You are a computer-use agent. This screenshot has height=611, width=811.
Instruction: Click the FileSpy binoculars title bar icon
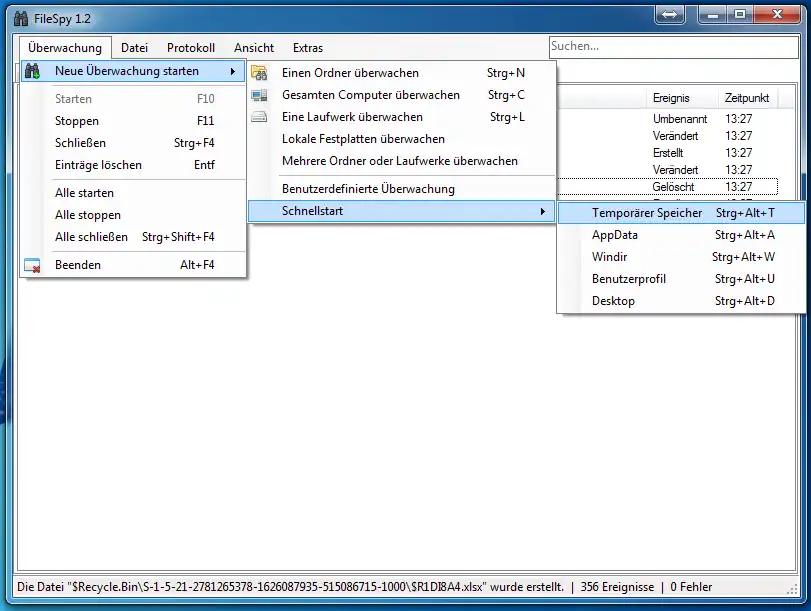(21, 19)
